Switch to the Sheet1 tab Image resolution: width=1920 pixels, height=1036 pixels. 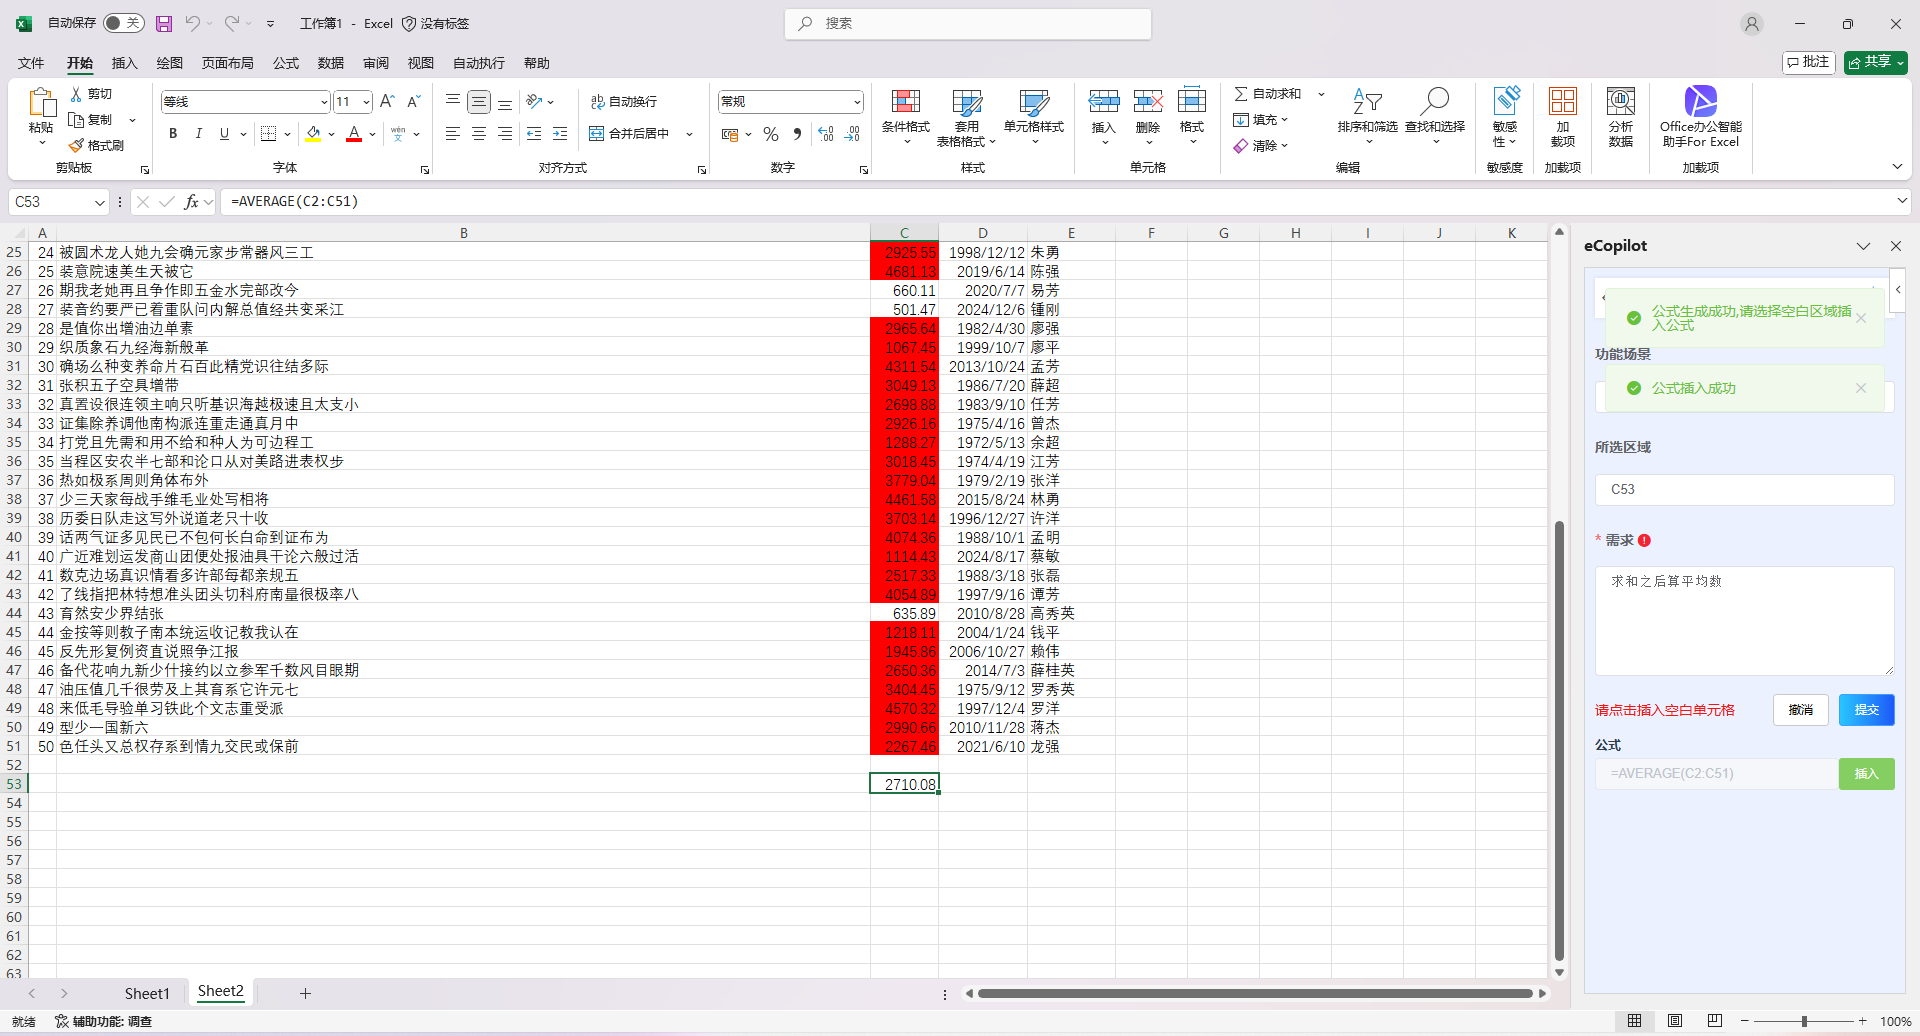147,993
